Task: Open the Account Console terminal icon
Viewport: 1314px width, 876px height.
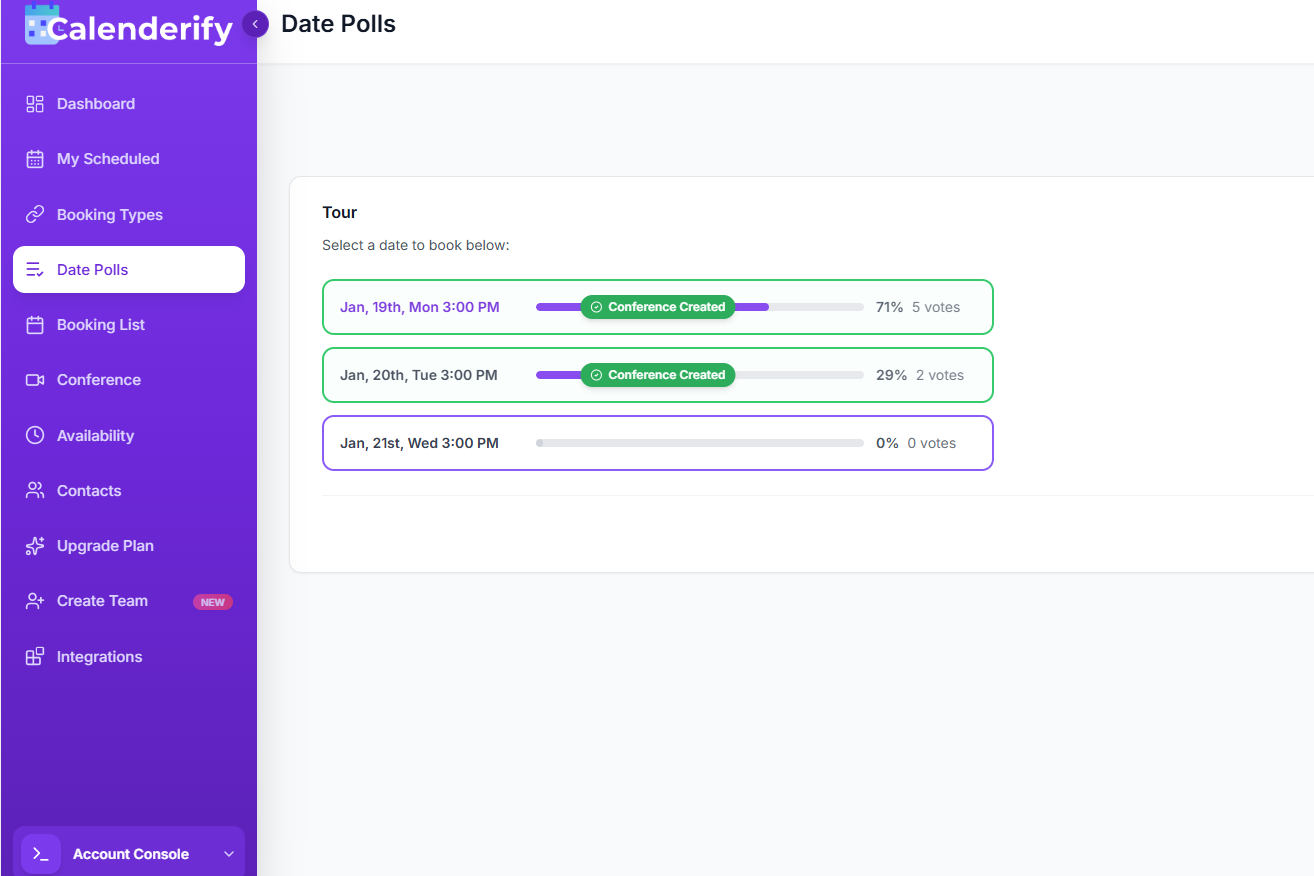Action: [40, 853]
